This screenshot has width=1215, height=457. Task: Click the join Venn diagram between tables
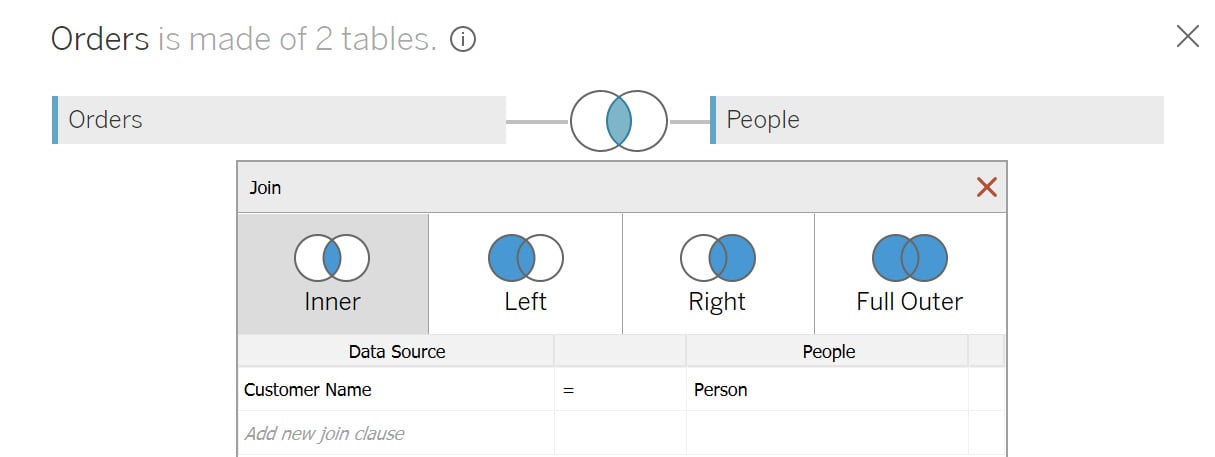(619, 121)
